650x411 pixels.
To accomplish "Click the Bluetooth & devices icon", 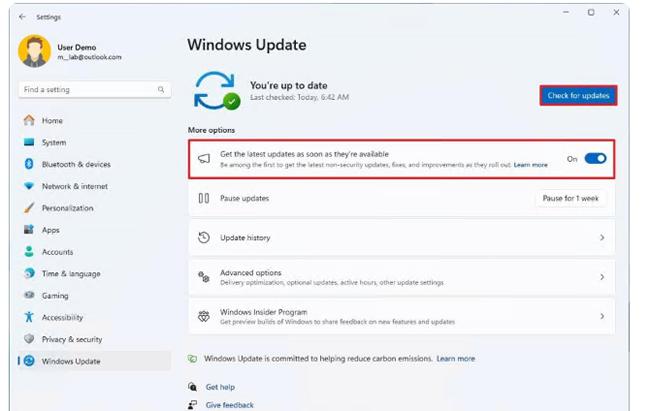I will point(29,164).
